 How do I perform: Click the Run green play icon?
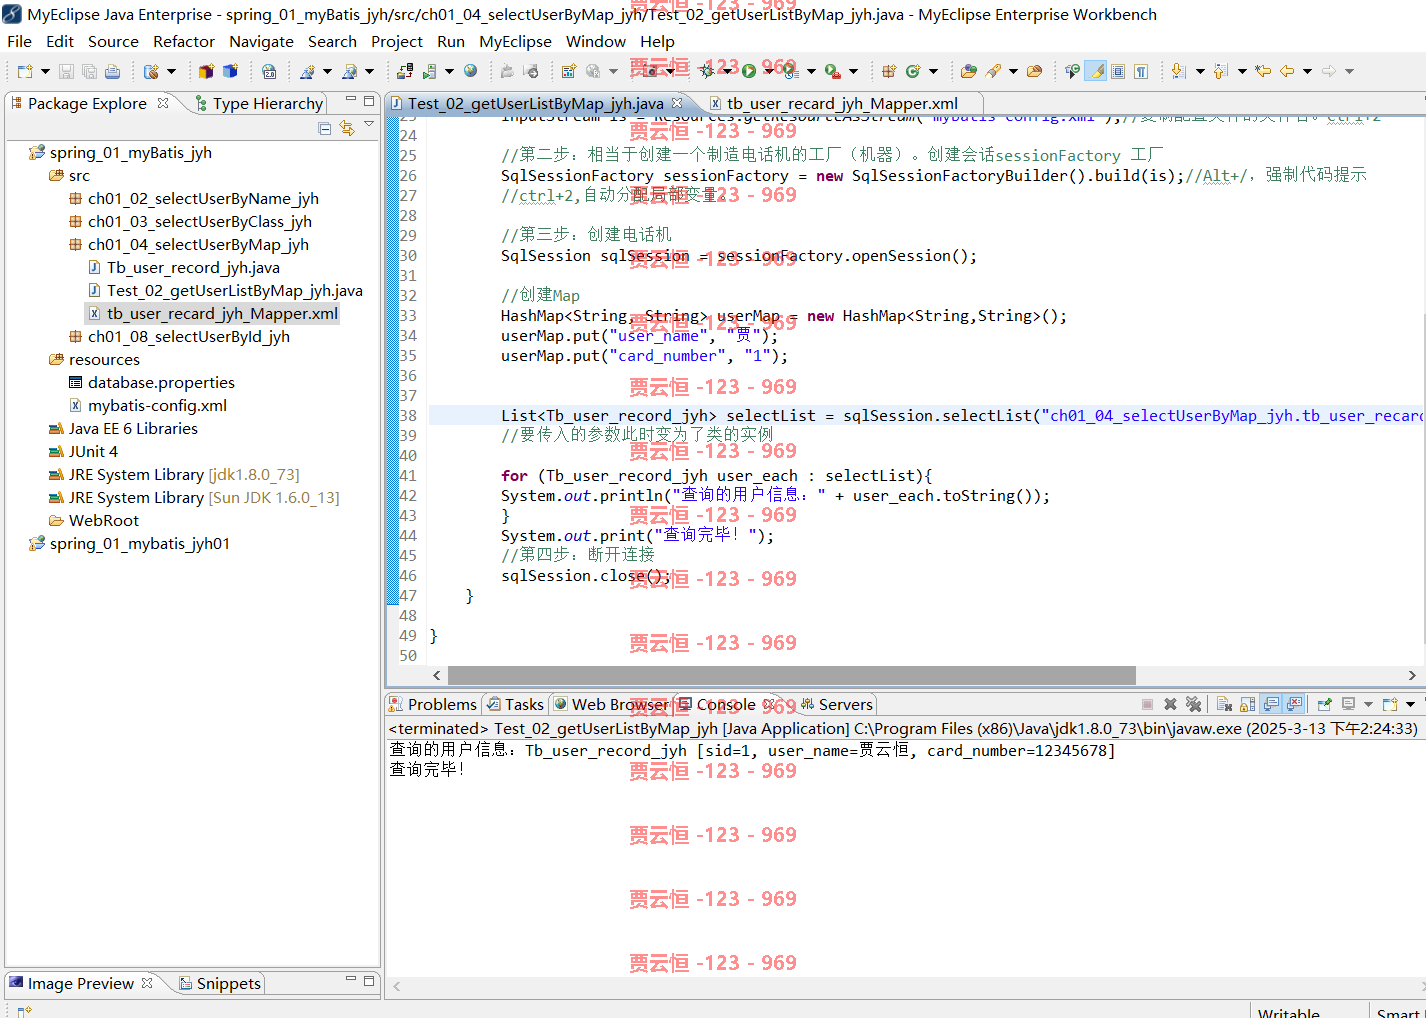(748, 71)
